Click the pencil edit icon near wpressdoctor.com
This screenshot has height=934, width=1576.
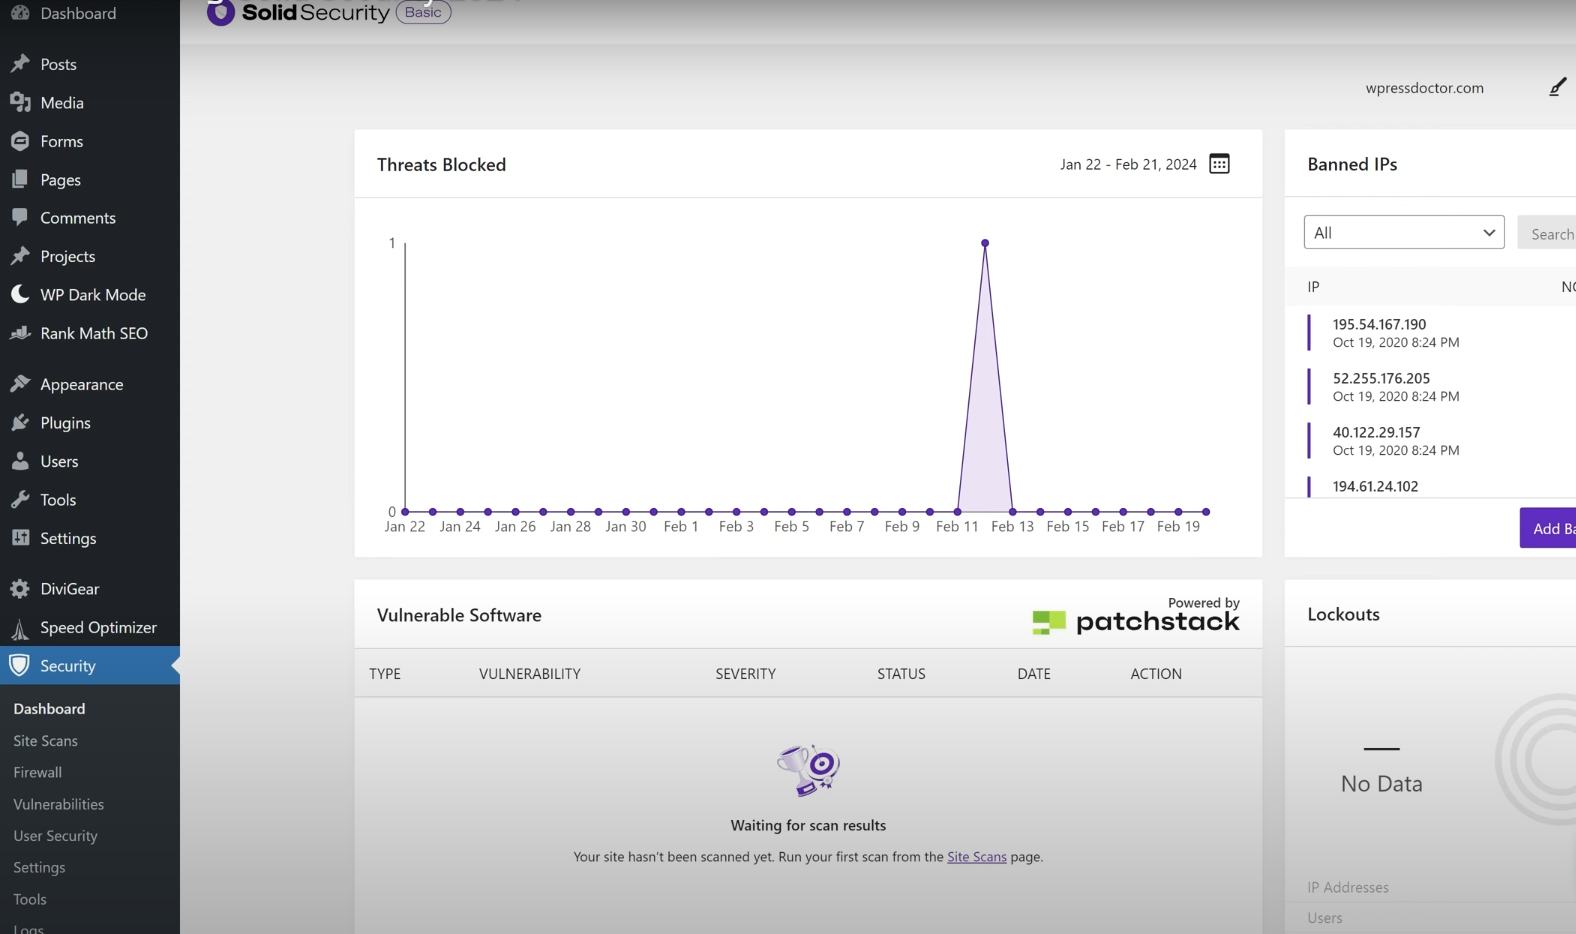coord(1557,88)
